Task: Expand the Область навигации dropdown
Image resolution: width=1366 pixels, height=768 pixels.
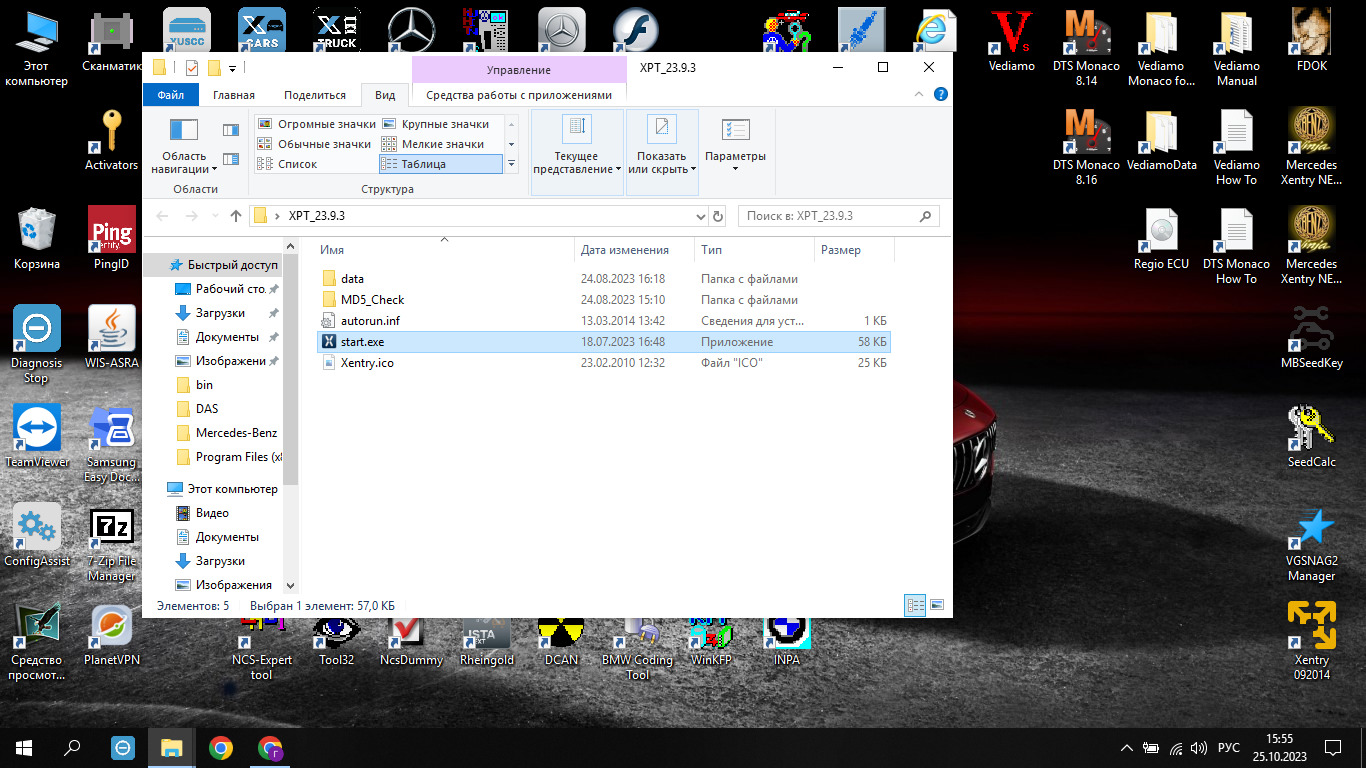Action: click(184, 163)
